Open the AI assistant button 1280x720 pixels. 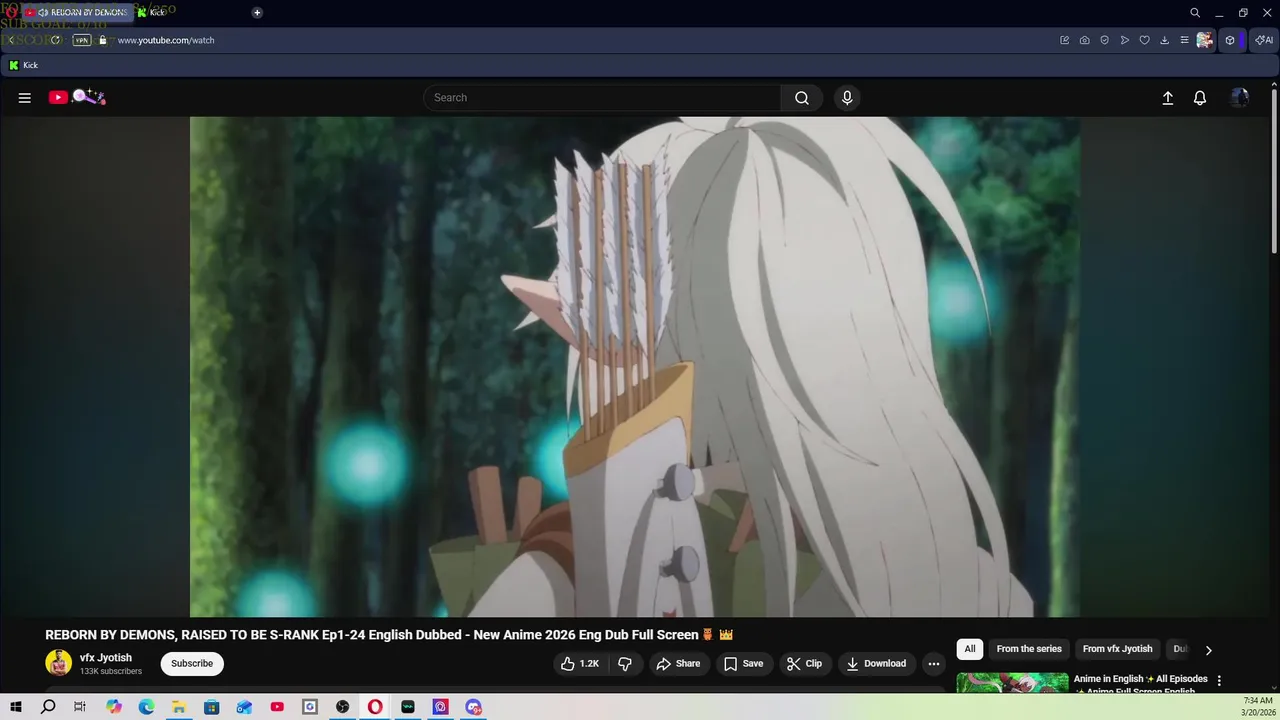1265,40
